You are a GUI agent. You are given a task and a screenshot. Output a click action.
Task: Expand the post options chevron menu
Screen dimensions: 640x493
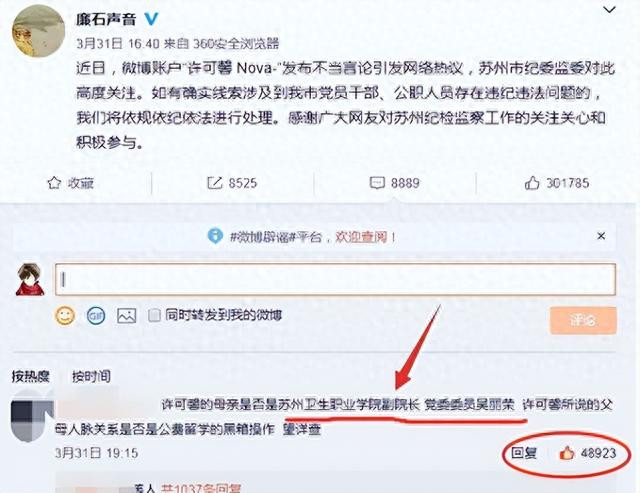click(609, 9)
